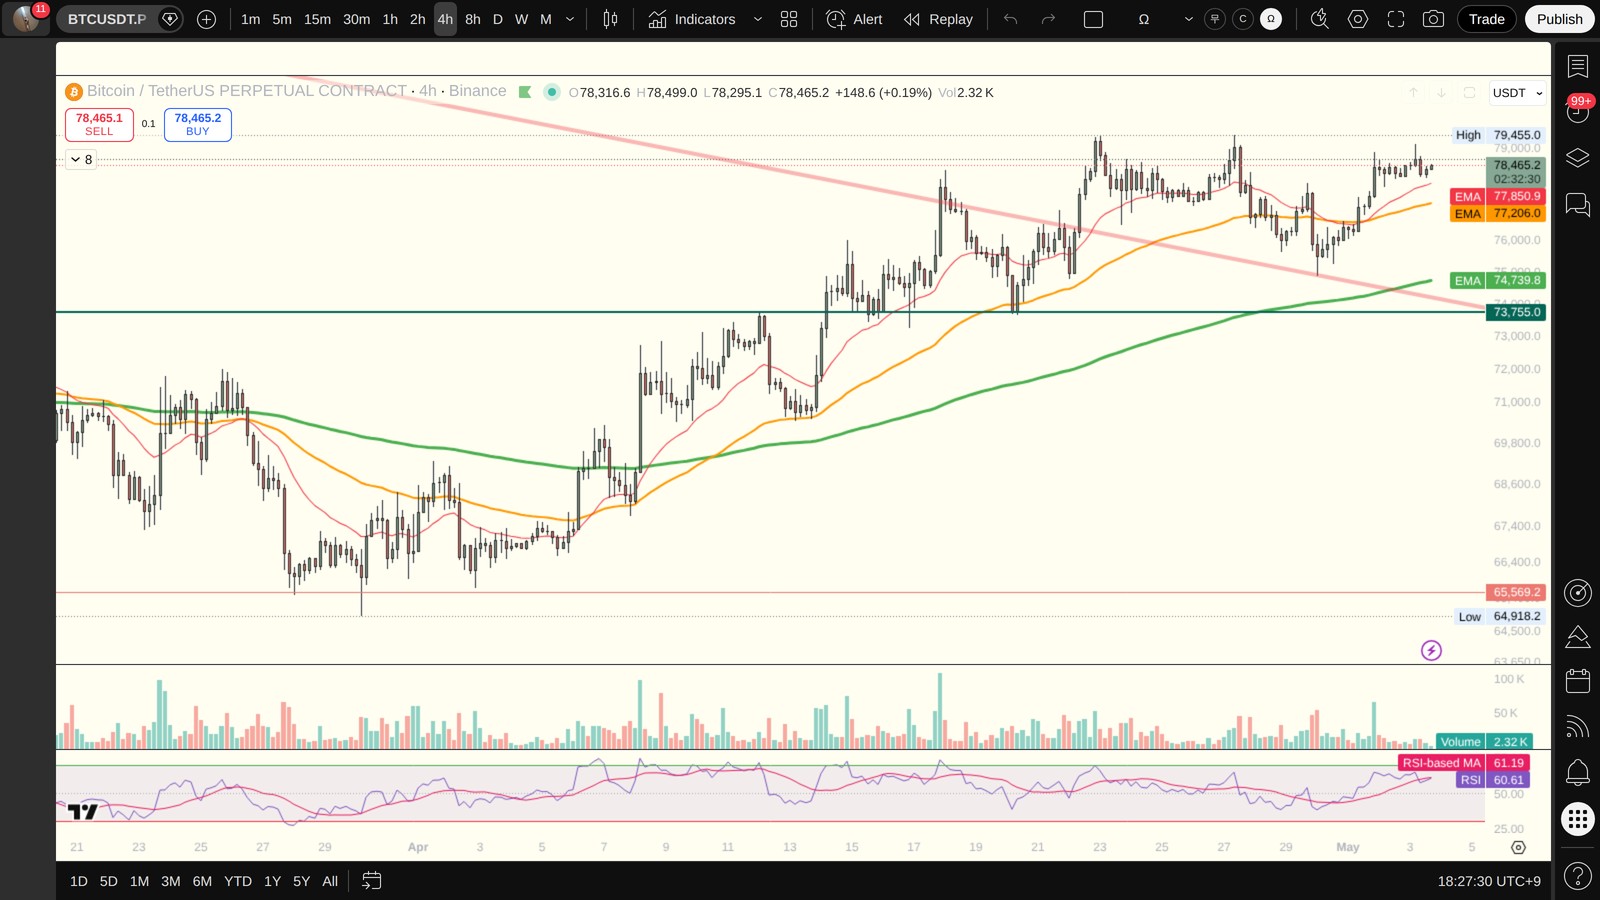Select the 1D date range

click(x=79, y=881)
